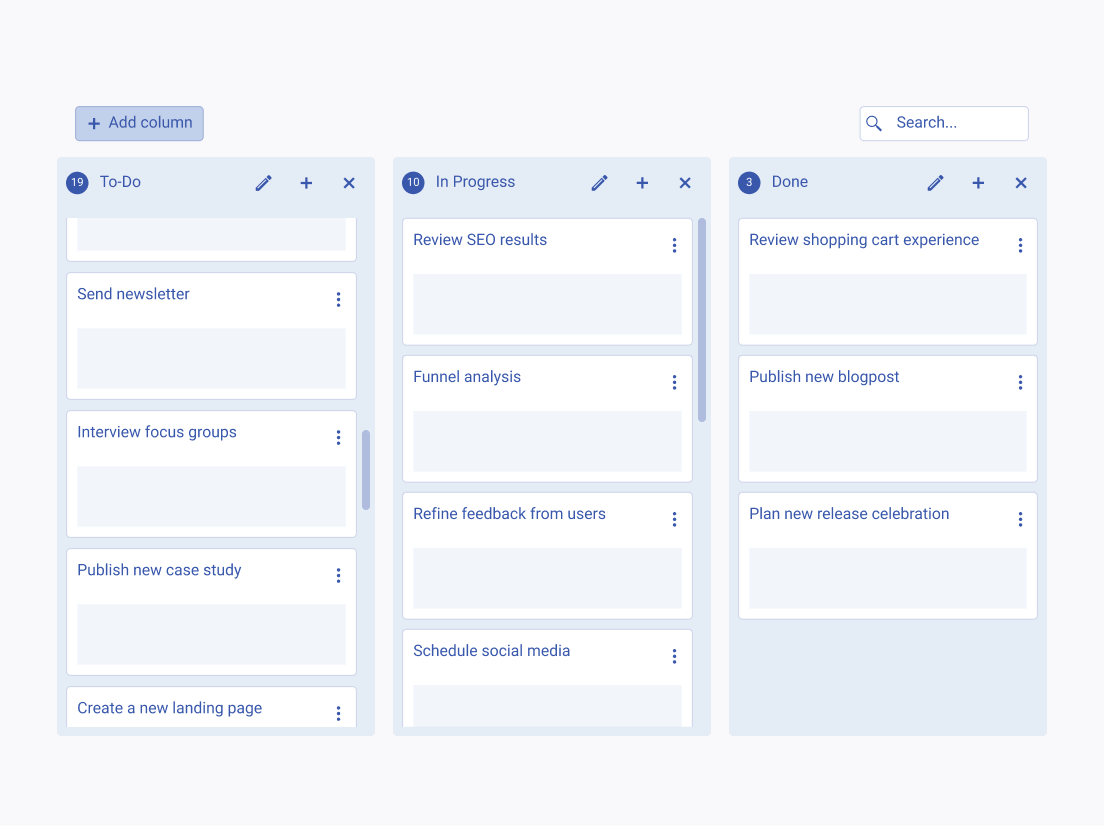Remove the In Progress column with its X icon
The width and height of the screenshot is (1104, 826).
[685, 183]
